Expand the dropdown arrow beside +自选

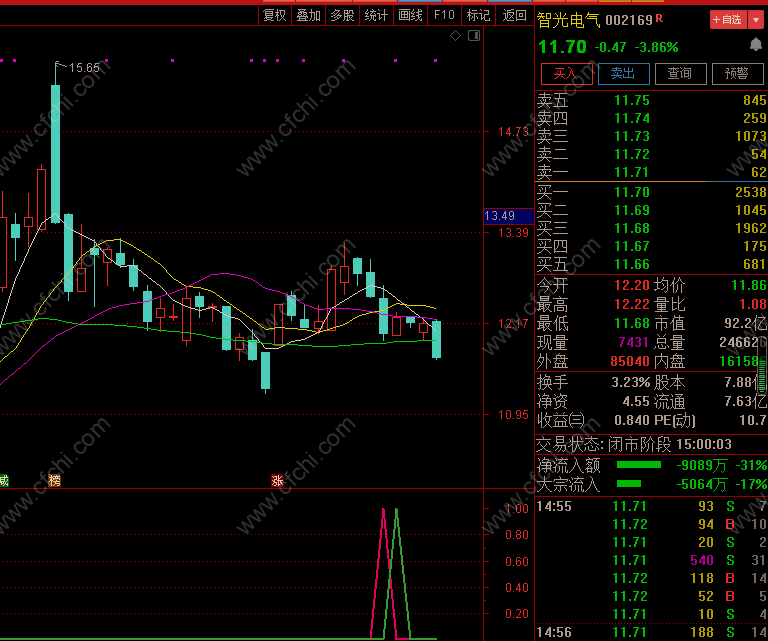(x=756, y=20)
